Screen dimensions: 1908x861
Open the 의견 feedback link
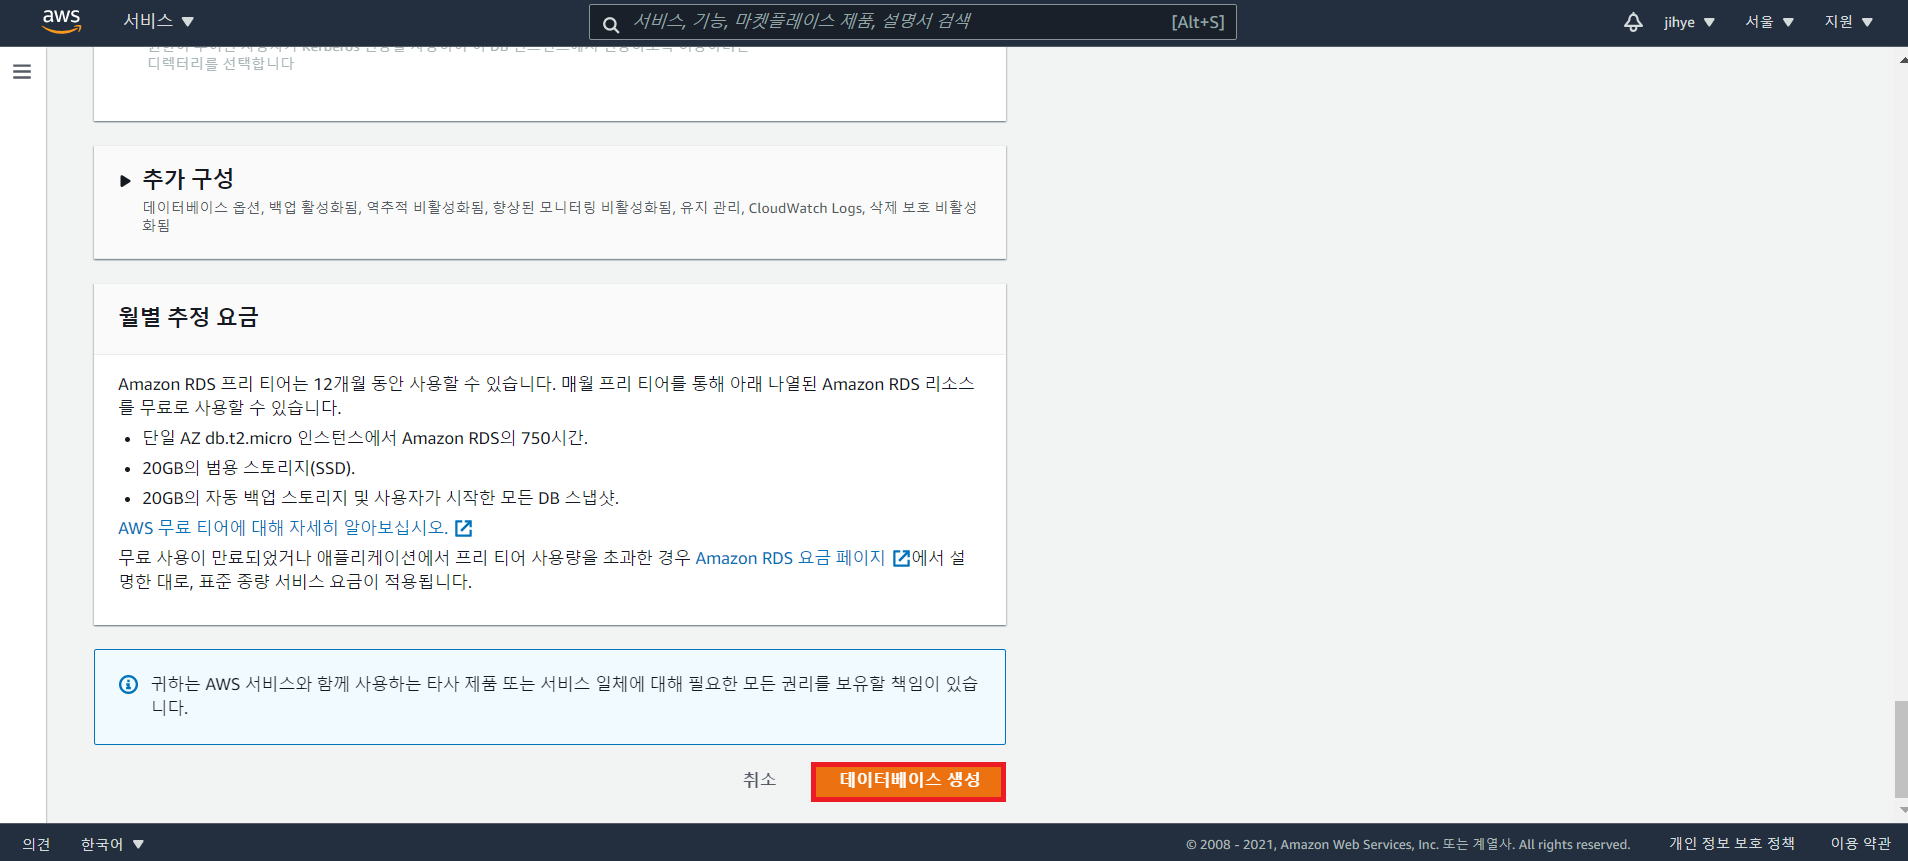coord(36,844)
